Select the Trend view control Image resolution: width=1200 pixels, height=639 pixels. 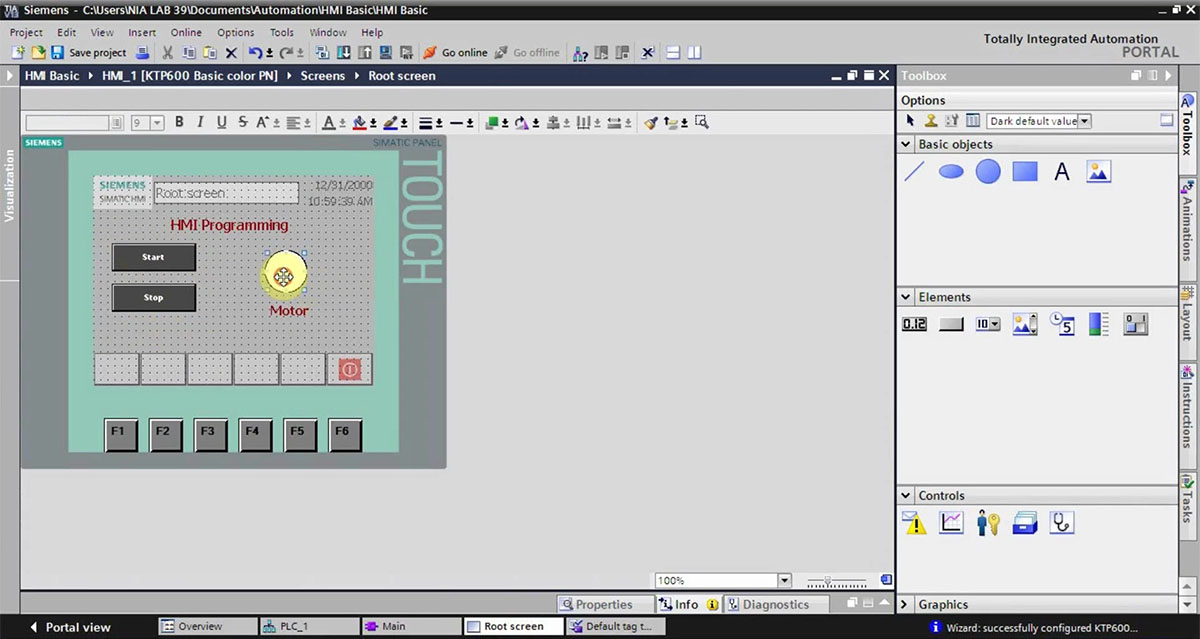pyautogui.click(x=951, y=522)
